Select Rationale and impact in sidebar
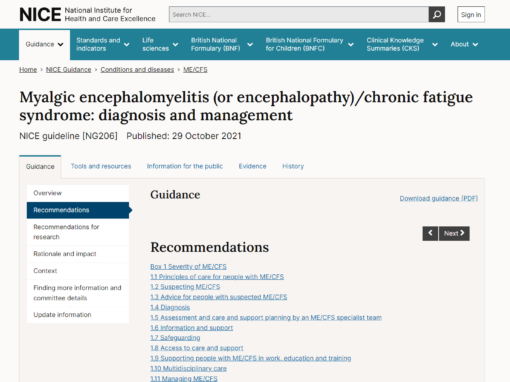 tap(78, 254)
